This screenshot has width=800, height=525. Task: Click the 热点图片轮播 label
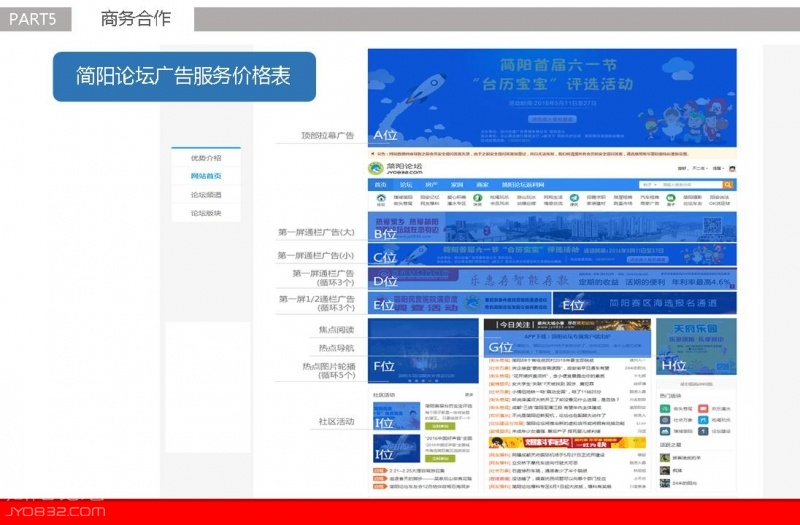coord(329,370)
